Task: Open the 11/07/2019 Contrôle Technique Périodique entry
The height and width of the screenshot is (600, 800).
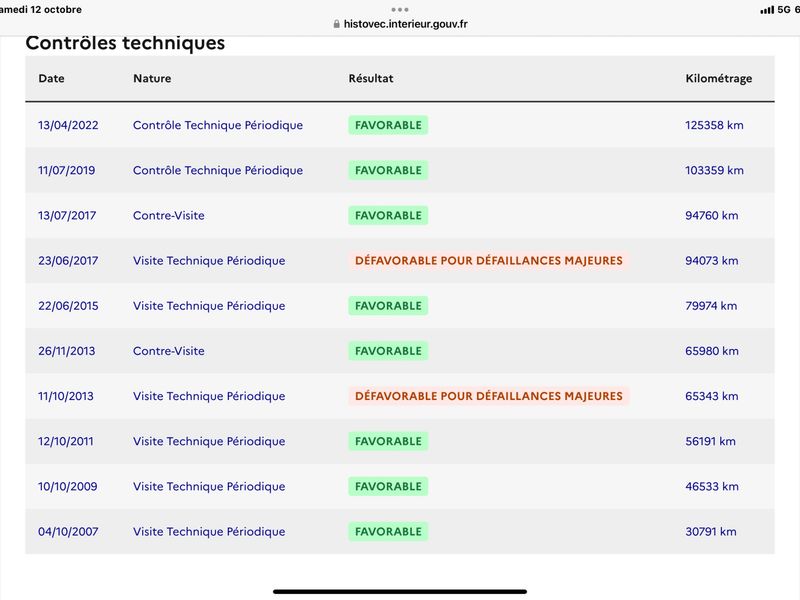Action: (218, 170)
